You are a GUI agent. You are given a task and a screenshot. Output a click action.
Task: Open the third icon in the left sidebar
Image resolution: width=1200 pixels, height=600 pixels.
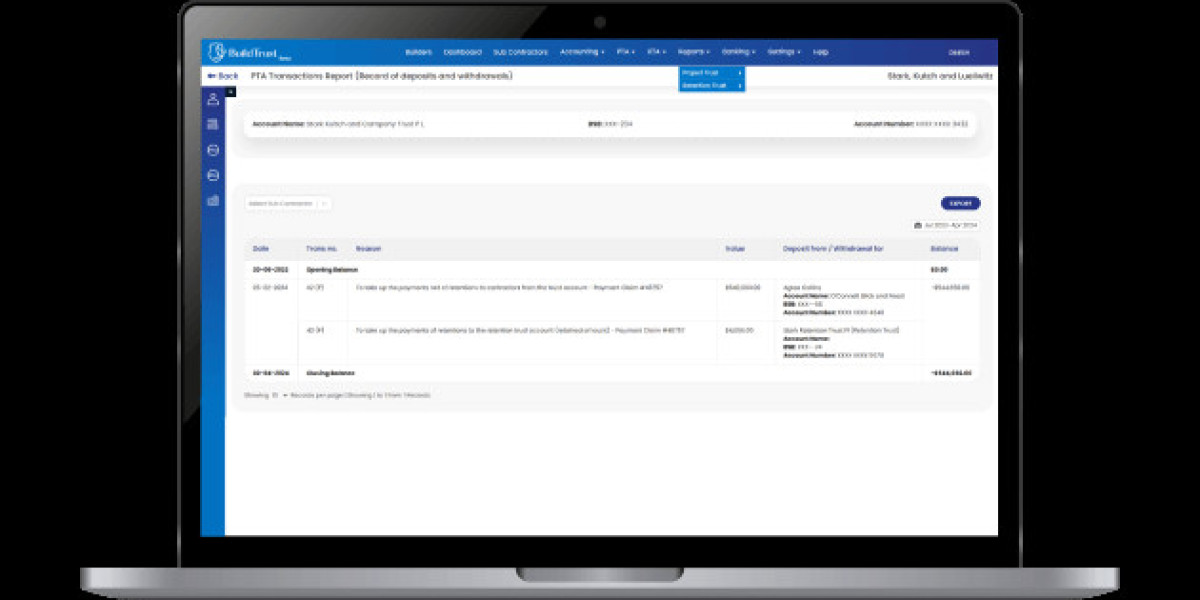[x=213, y=150]
